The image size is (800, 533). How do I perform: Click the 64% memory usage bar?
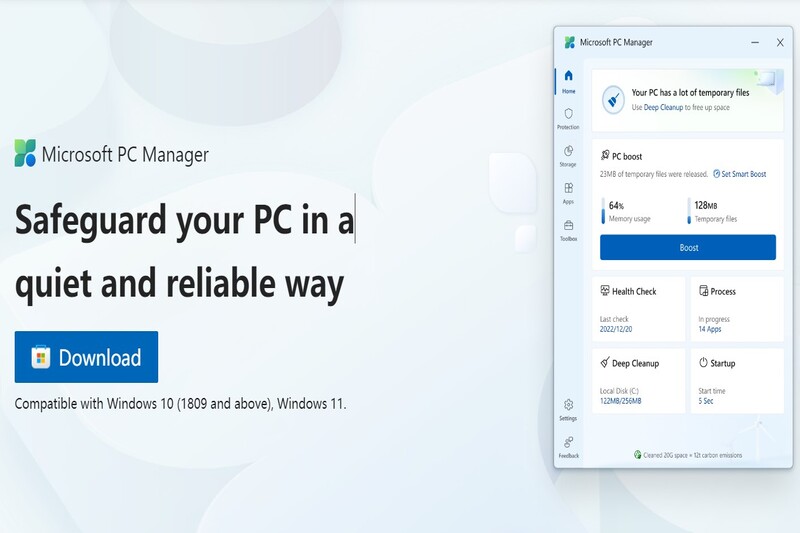point(603,211)
